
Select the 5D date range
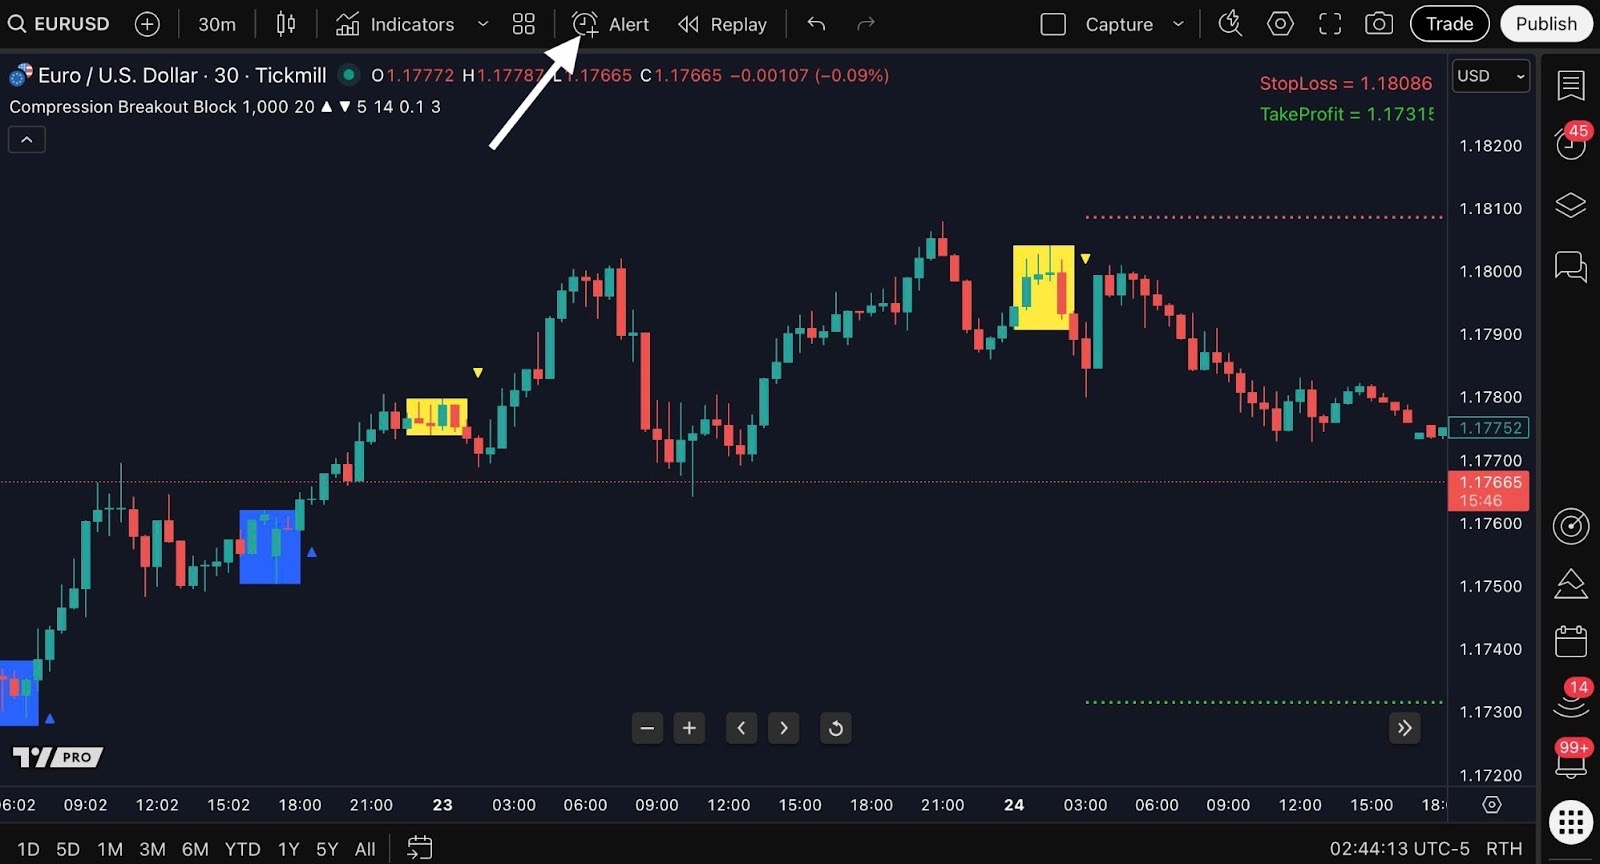(68, 849)
